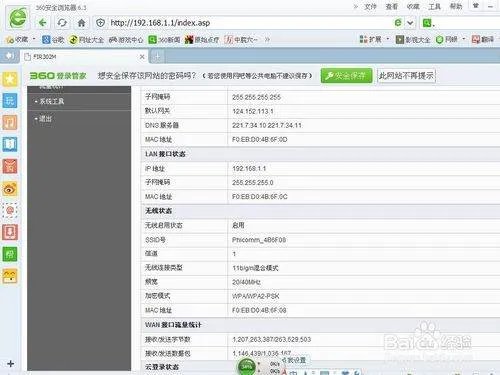The width and height of the screenshot is (500, 375).
Task: Open the 收藏 favorites star in bookmarks bar
Action: (x=17, y=39)
